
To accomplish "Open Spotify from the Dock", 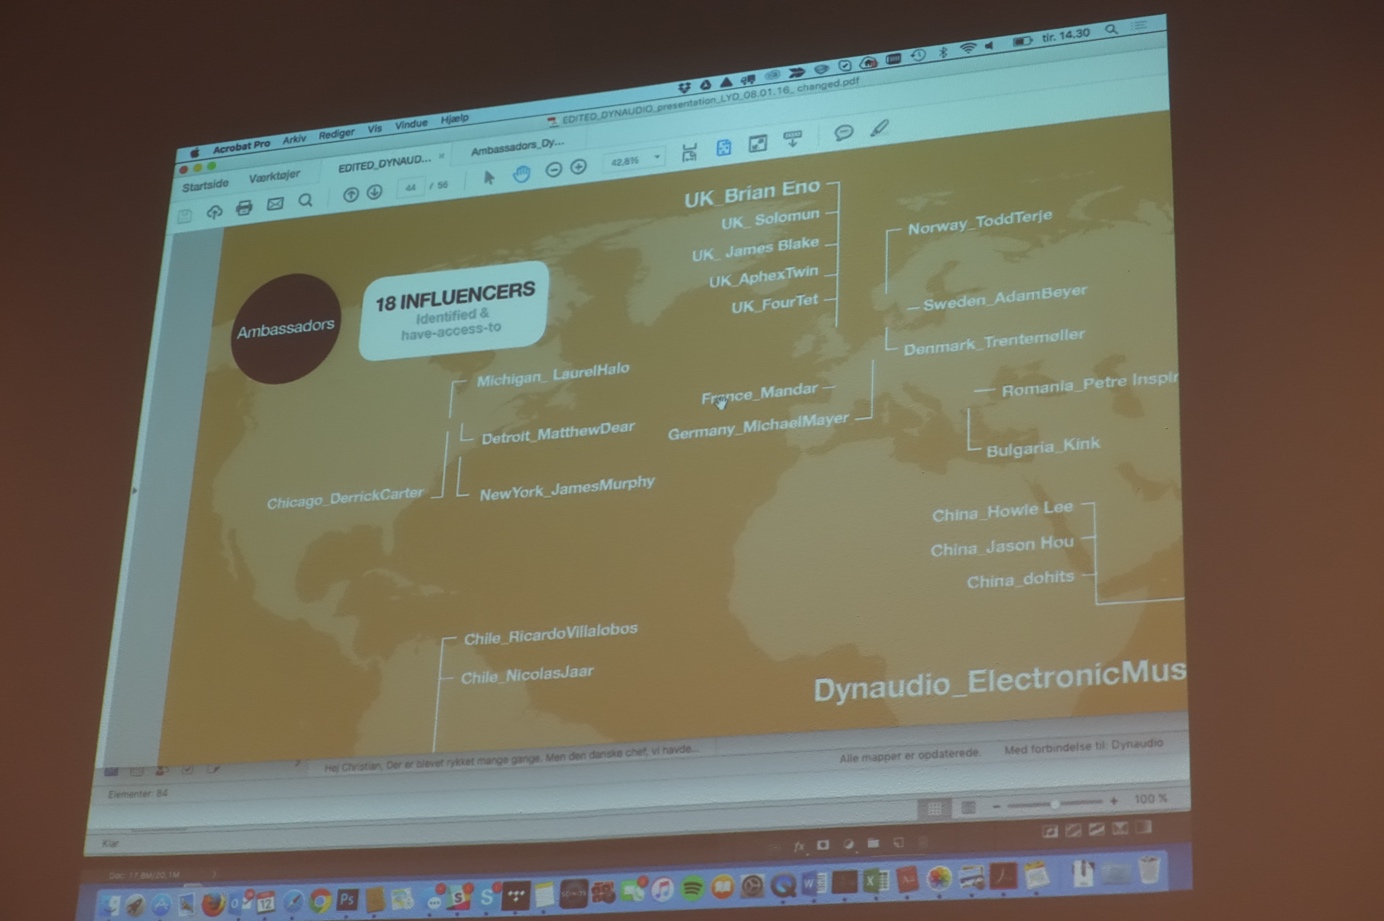I will click(692, 889).
